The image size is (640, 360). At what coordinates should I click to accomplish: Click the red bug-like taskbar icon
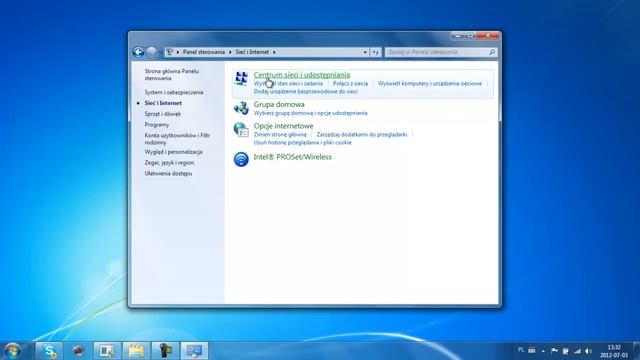point(78,351)
